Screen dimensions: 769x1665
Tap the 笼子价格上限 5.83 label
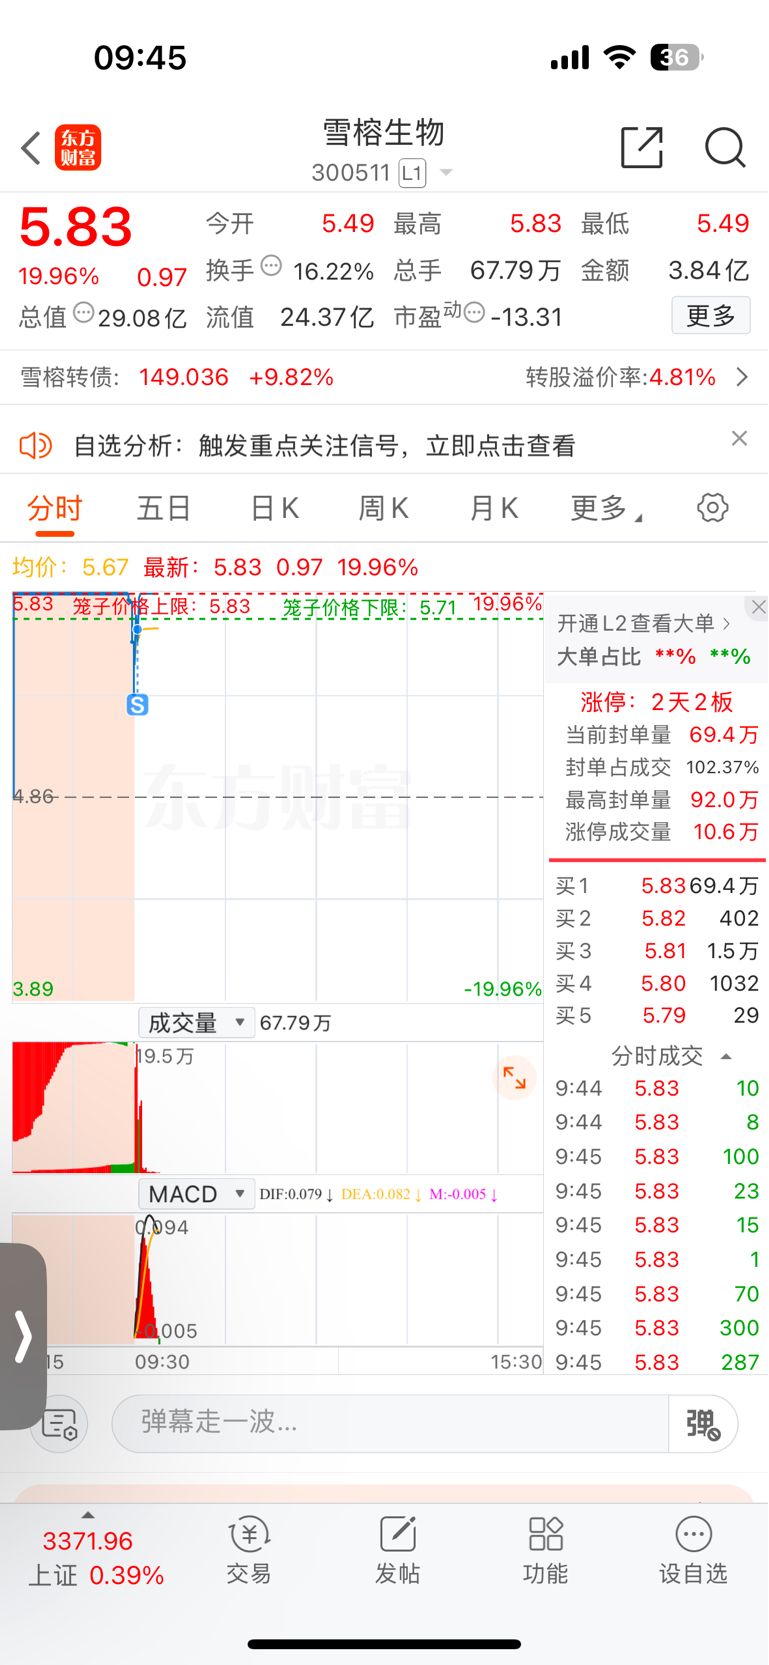161,606
